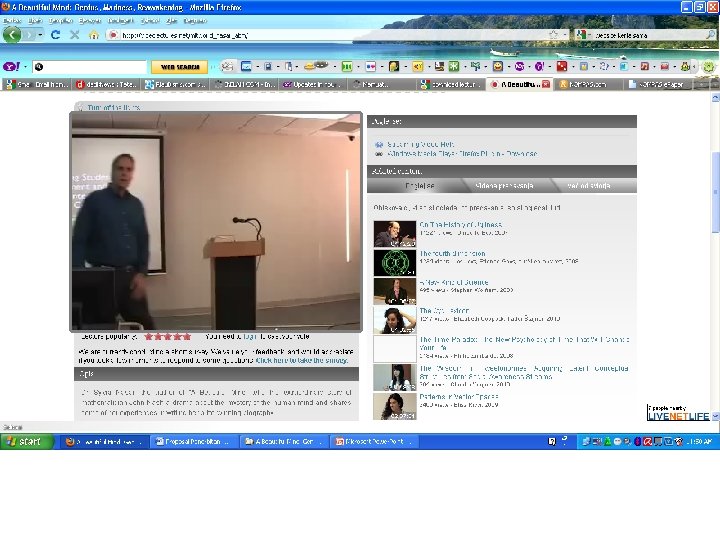Viewport: 720px width, 540px height.
Task: Select the first related lectures tab
Action: (x=420, y=186)
